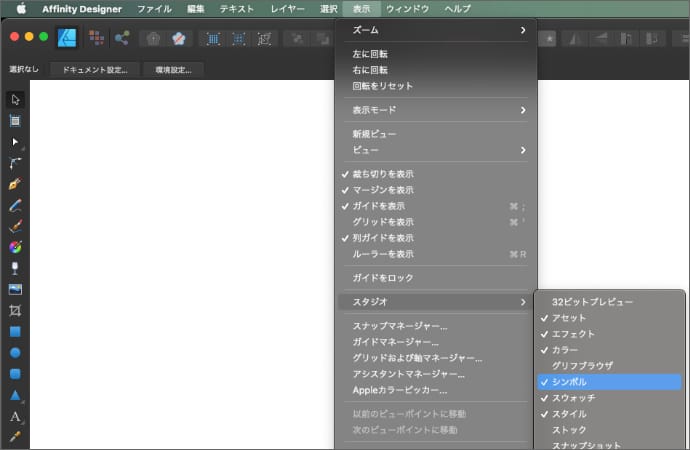Select the Triangle shape tool
This screenshot has height=450, width=690.
pos(15,395)
